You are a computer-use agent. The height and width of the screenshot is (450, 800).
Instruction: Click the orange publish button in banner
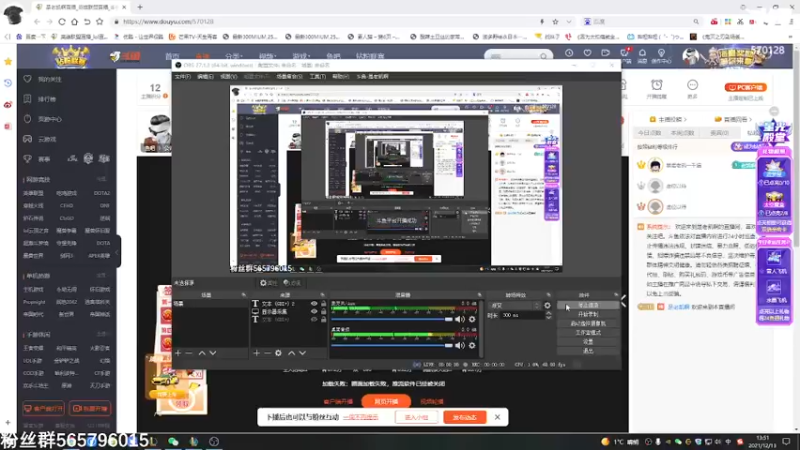[x=465, y=417]
